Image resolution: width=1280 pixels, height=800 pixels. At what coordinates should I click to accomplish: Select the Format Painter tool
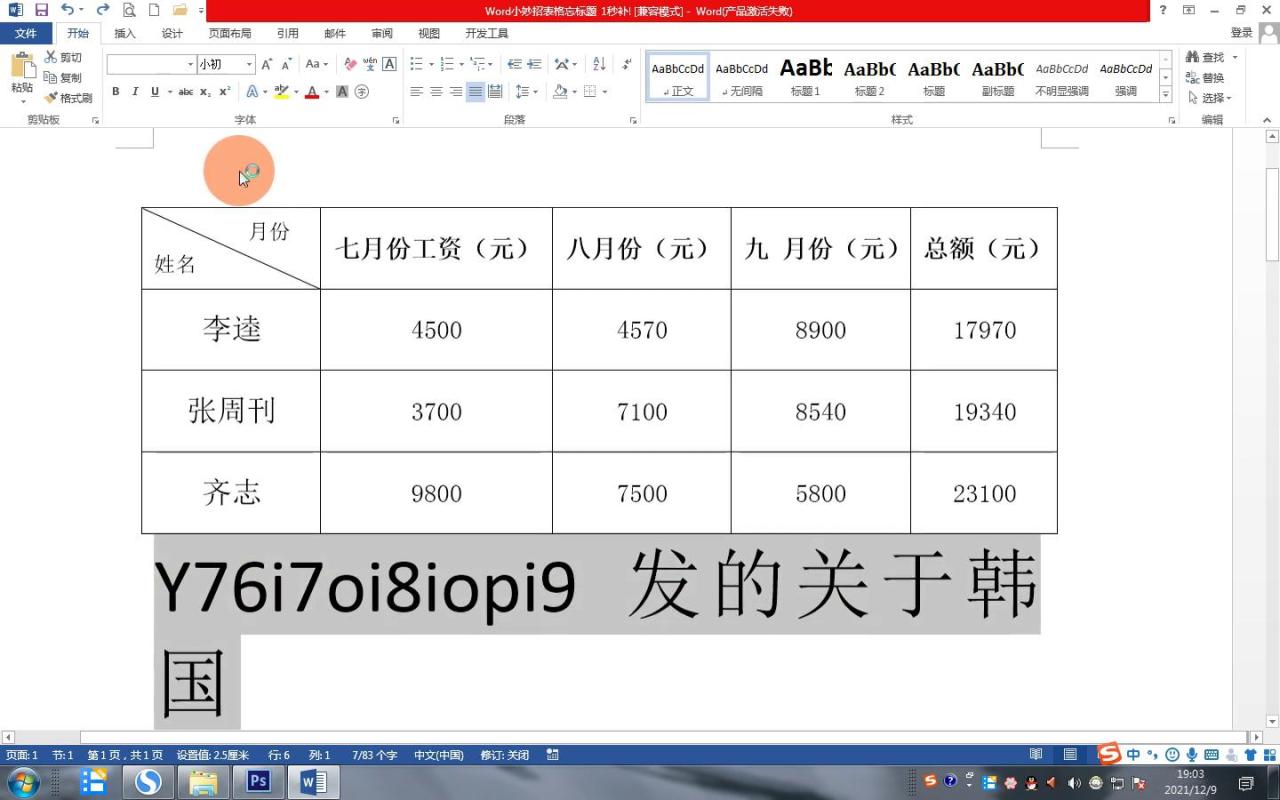[x=68, y=96]
